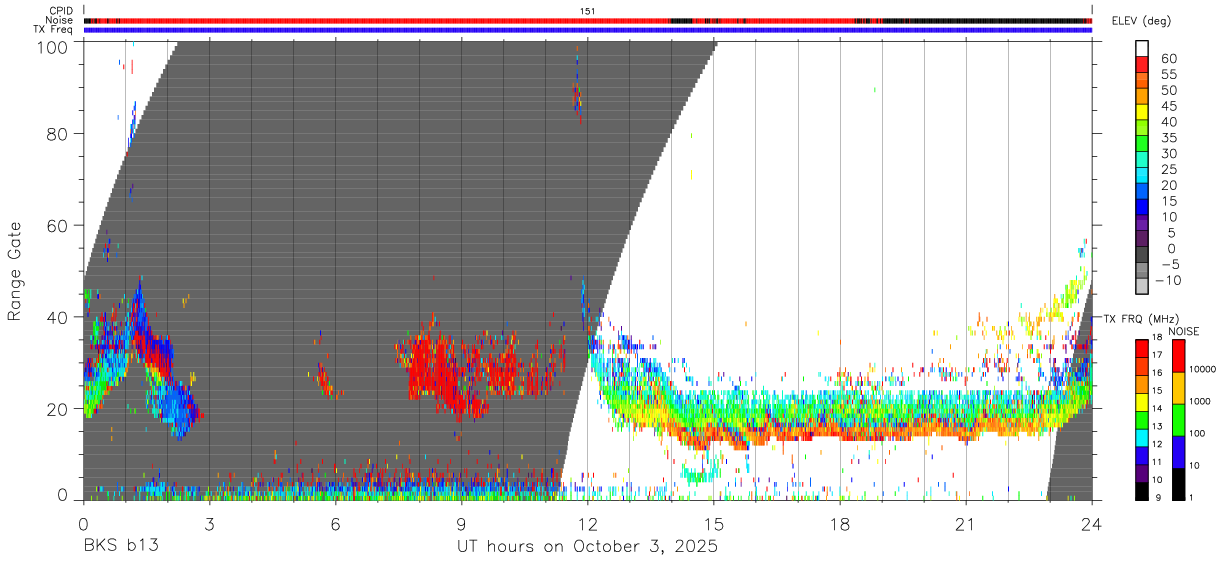Click the 11 label on TX FRQ legend
Viewport: 1228px width, 567px height.
(x=1158, y=463)
